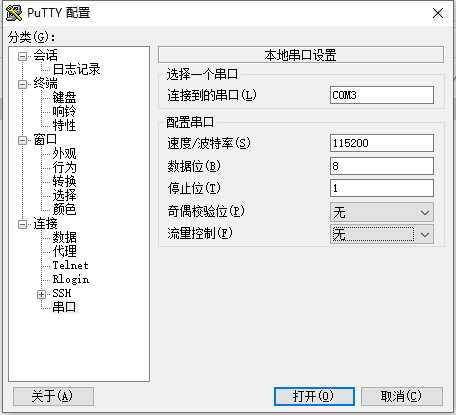456x415 pixels.
Task: Open the 流量控制 dropdown
Action: click(x=382, y=234)
